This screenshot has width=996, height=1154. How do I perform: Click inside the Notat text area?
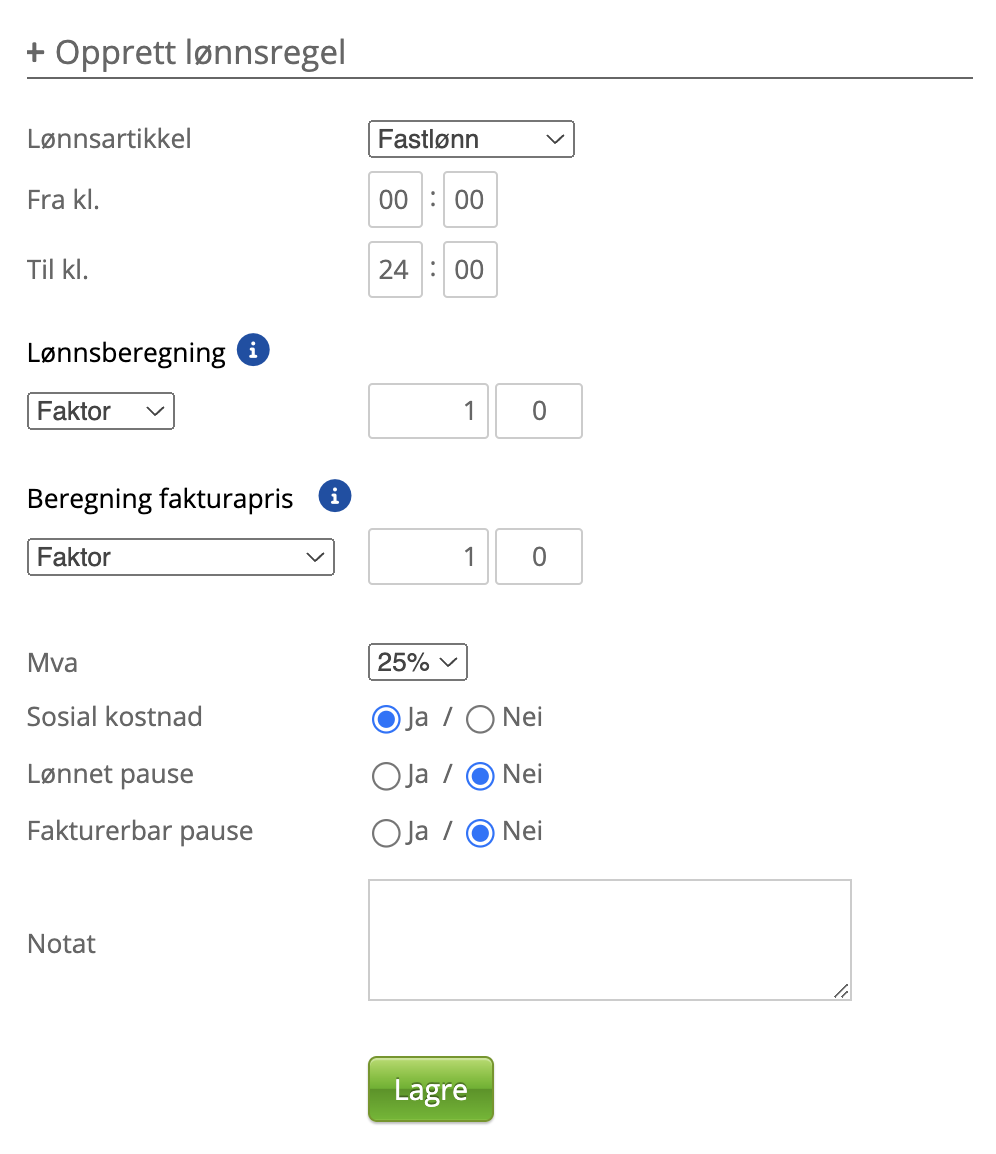[x=609, y=939]
